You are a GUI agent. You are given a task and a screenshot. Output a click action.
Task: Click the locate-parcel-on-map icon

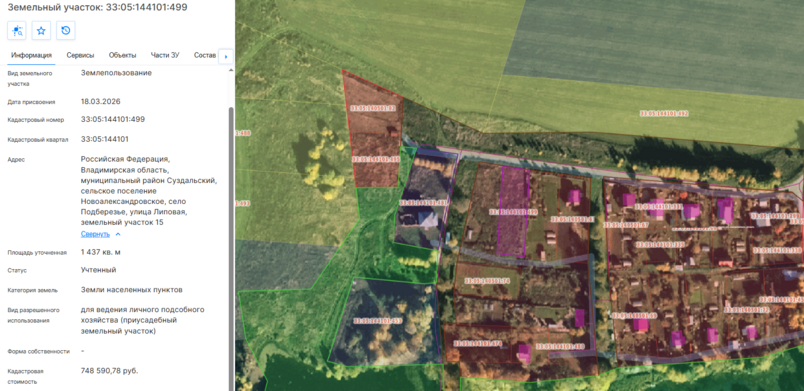coord(16,31)
